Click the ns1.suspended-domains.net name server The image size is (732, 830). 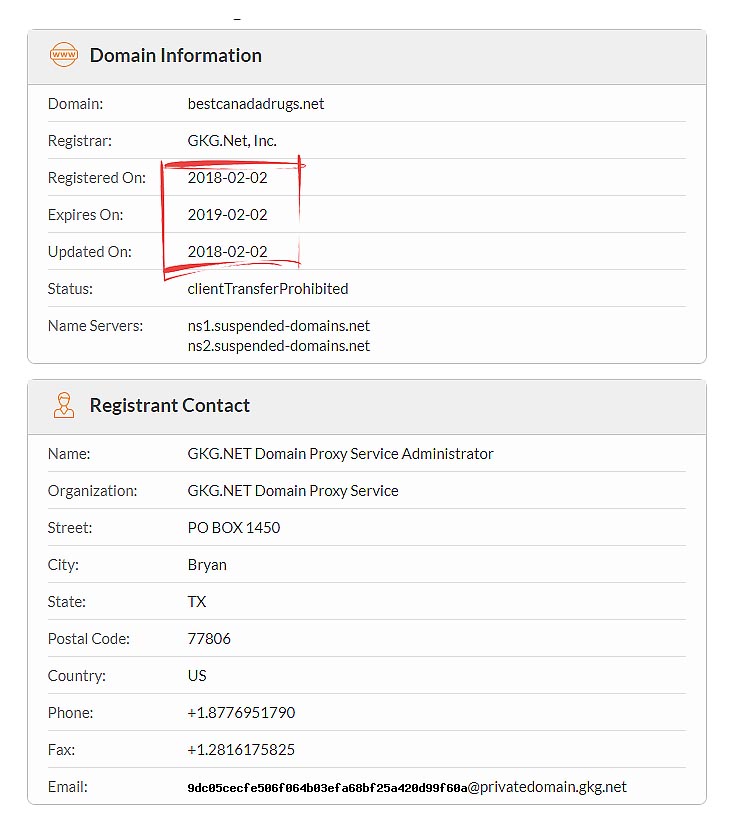[278, 326]
